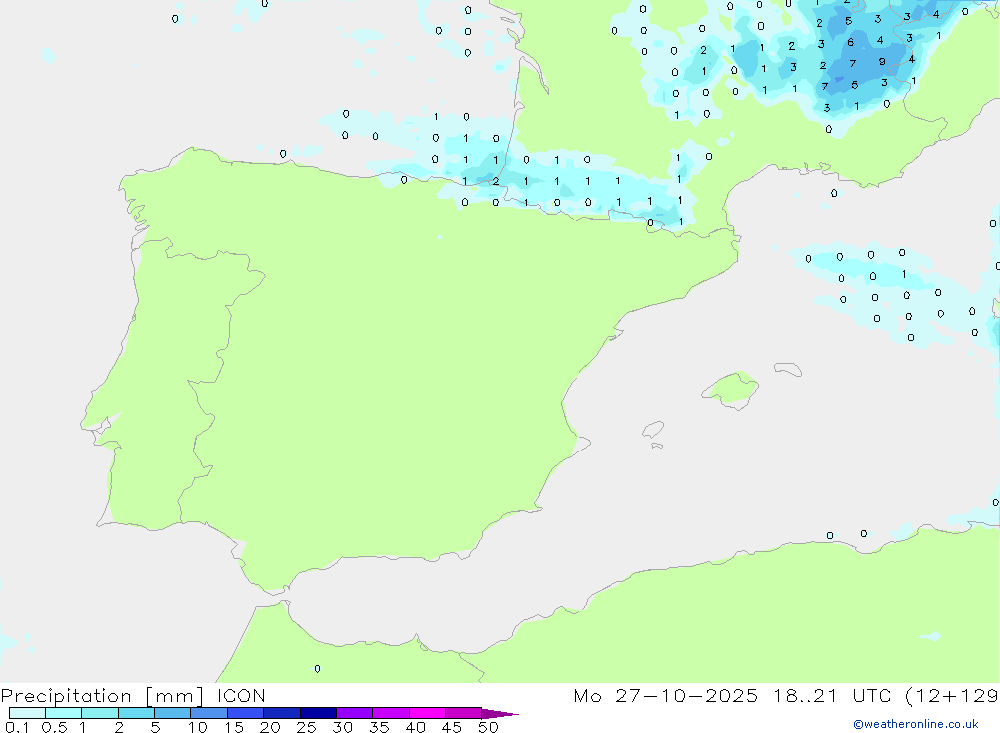
Task: Click the '9' precipitation value over France
Action: (881, 62)
